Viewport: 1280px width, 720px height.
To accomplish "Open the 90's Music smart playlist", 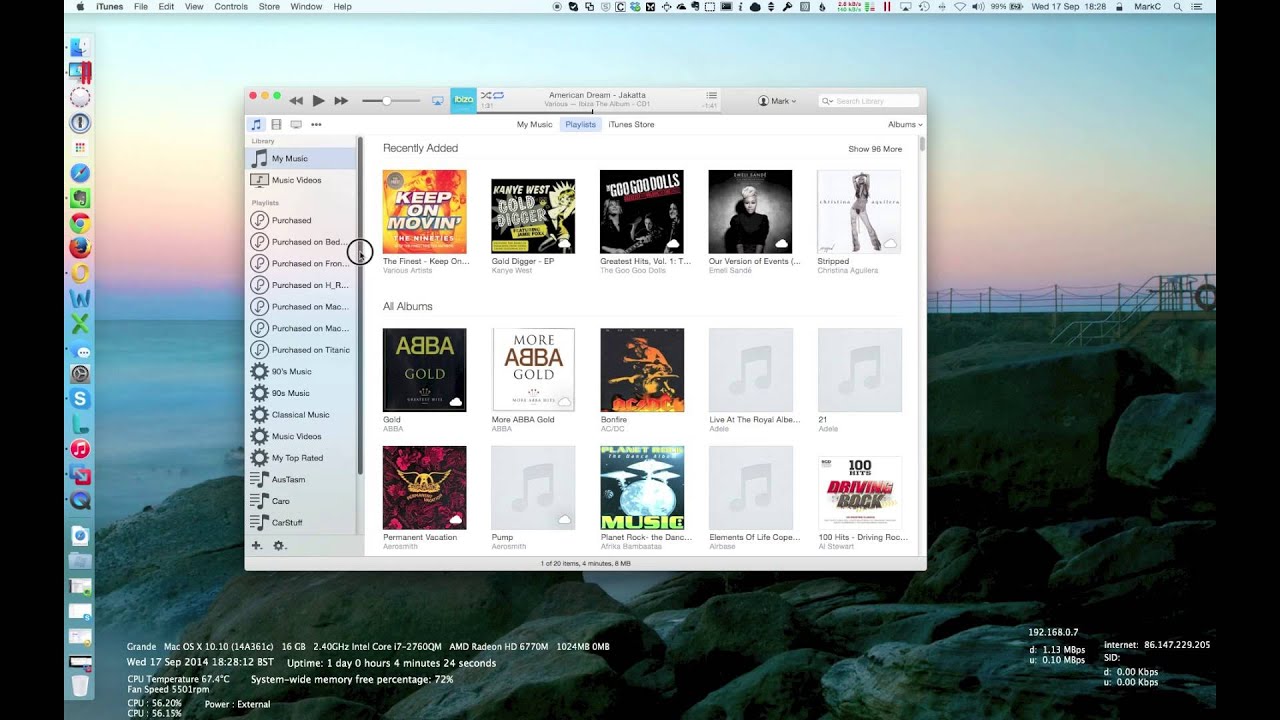I will (301, 371).
